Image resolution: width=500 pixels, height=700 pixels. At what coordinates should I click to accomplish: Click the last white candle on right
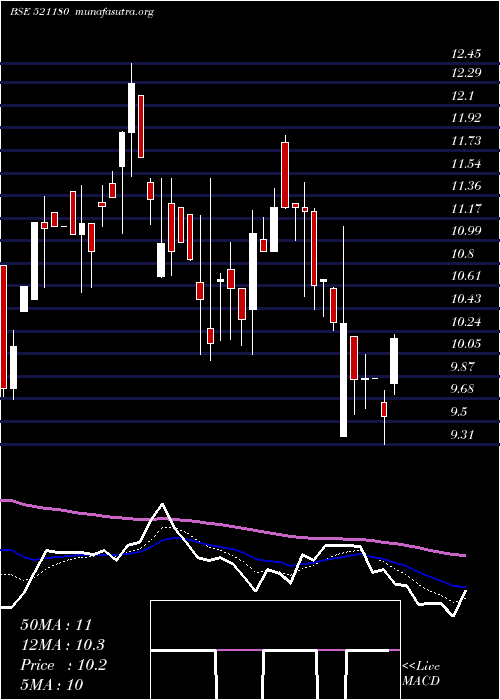[x=394, y=361]
